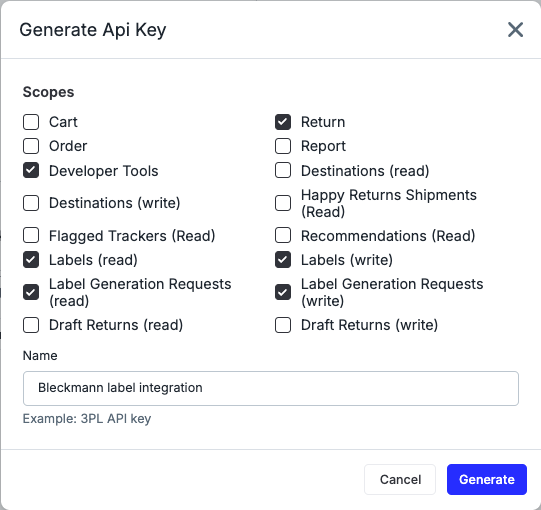Viewport: 541px width, 510px height.
Task: Click the blue Generate button
Action: 487,479
